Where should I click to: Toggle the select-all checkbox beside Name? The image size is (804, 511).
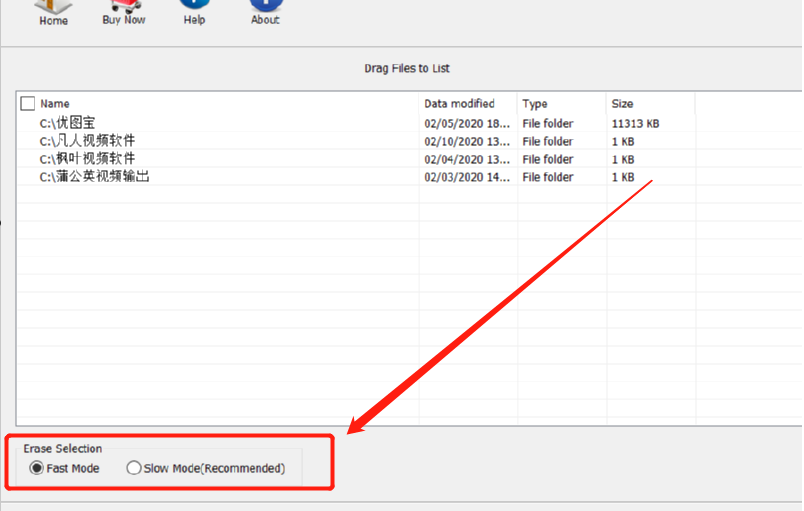pyautogui.click(x=27, y=103)
